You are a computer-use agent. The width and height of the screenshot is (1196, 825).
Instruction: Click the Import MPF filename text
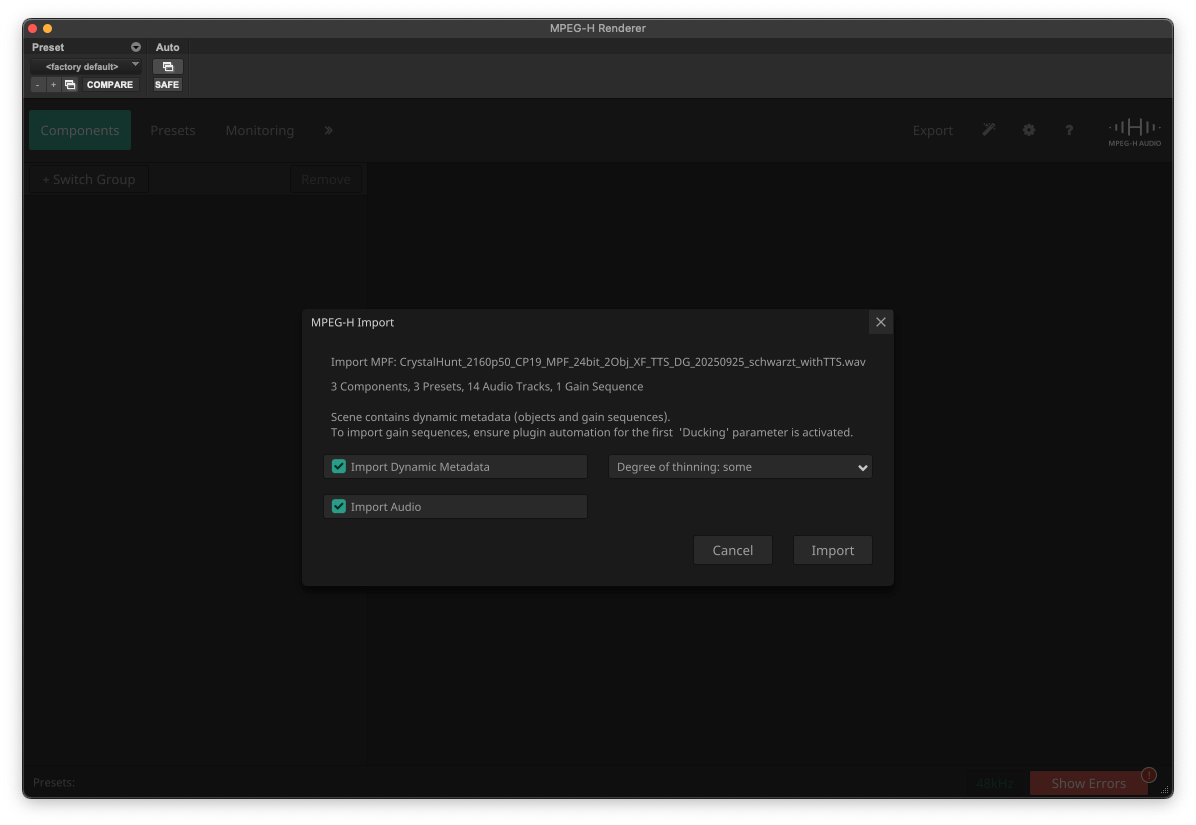[598, 361]
